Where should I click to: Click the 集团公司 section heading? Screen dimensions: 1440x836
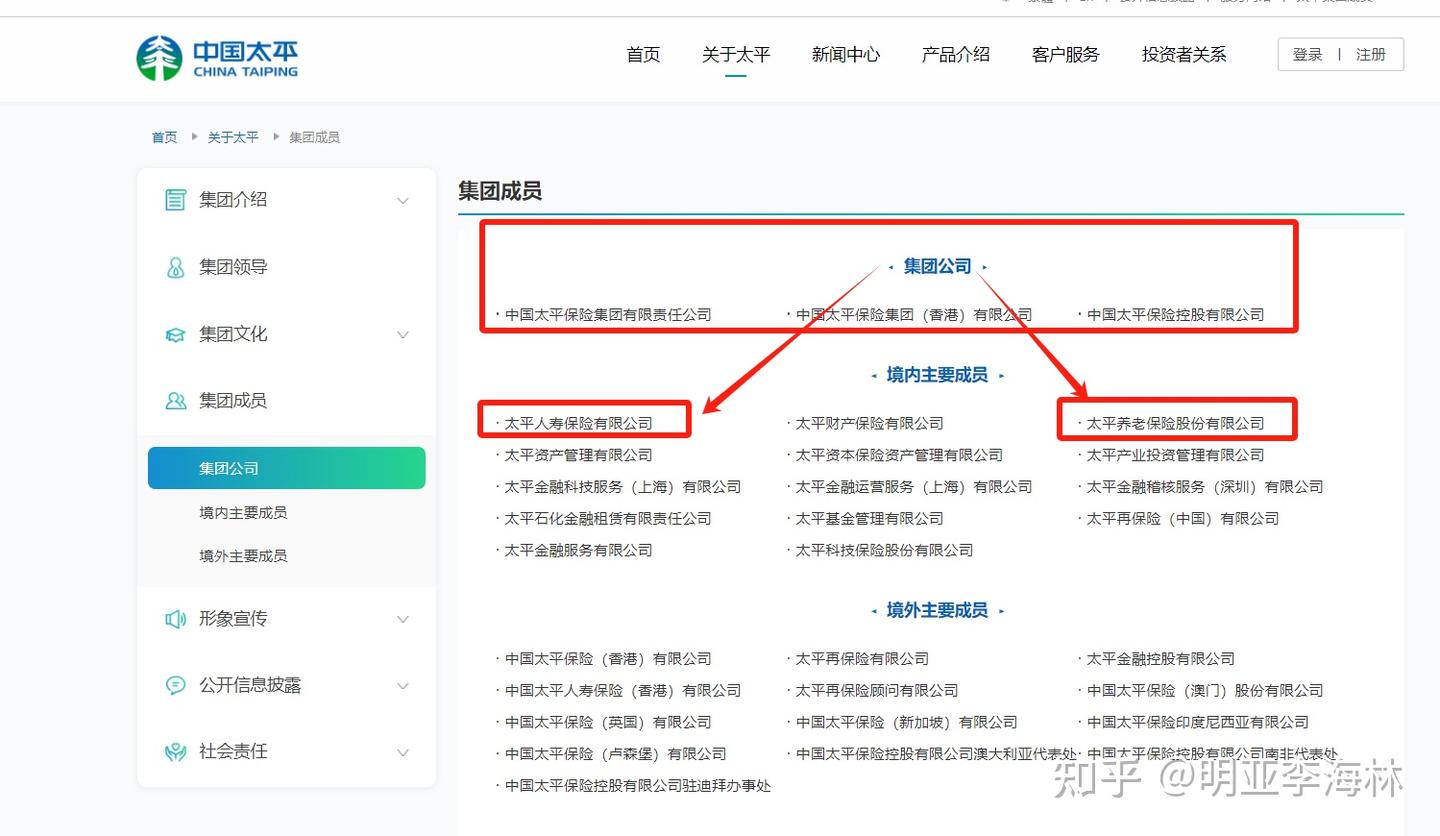click(938, 266)
